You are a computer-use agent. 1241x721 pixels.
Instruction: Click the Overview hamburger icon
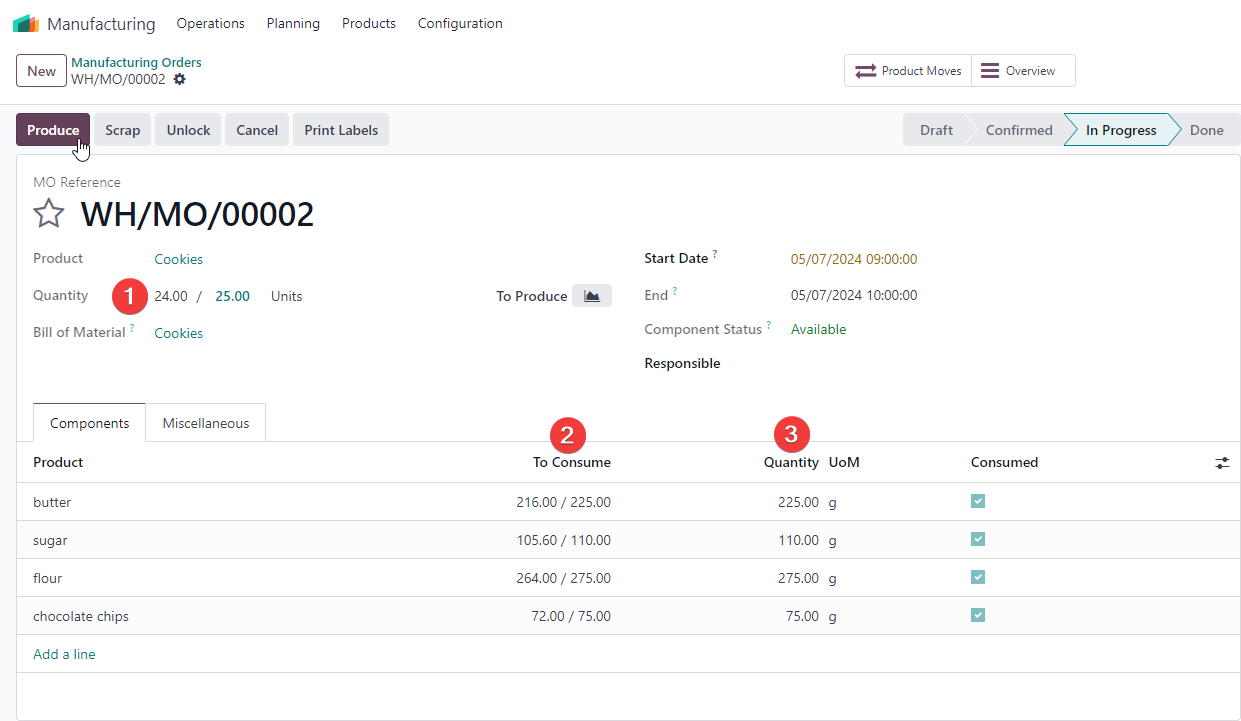coord(990,71)
